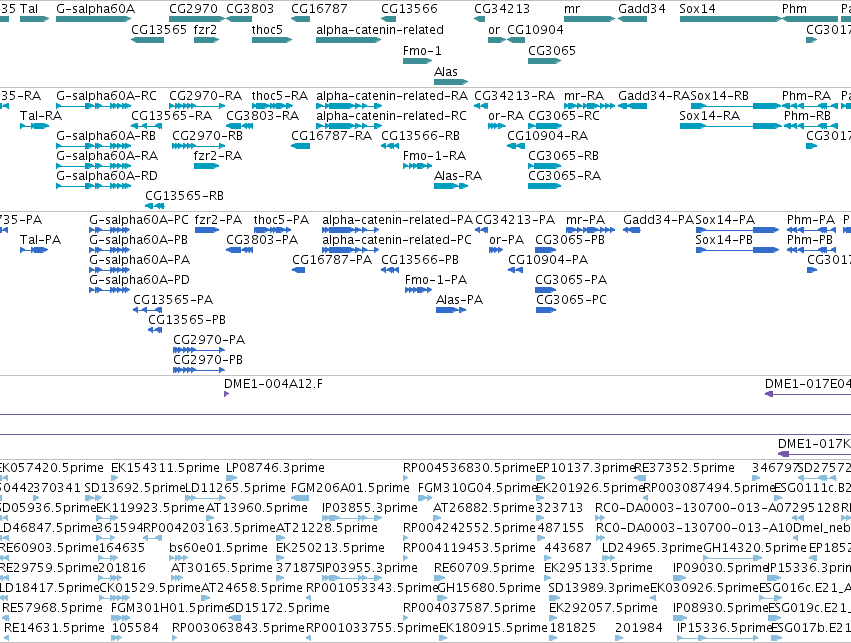Select the mr gene label
The image size is (851, 643).
coord(572,9)
